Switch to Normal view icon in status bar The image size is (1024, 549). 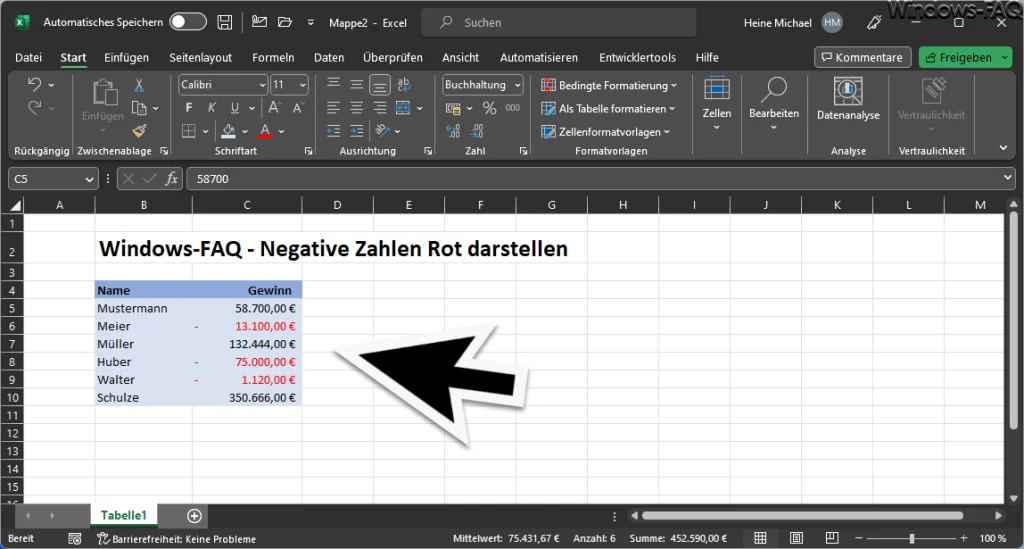click(x=760, y=538)
